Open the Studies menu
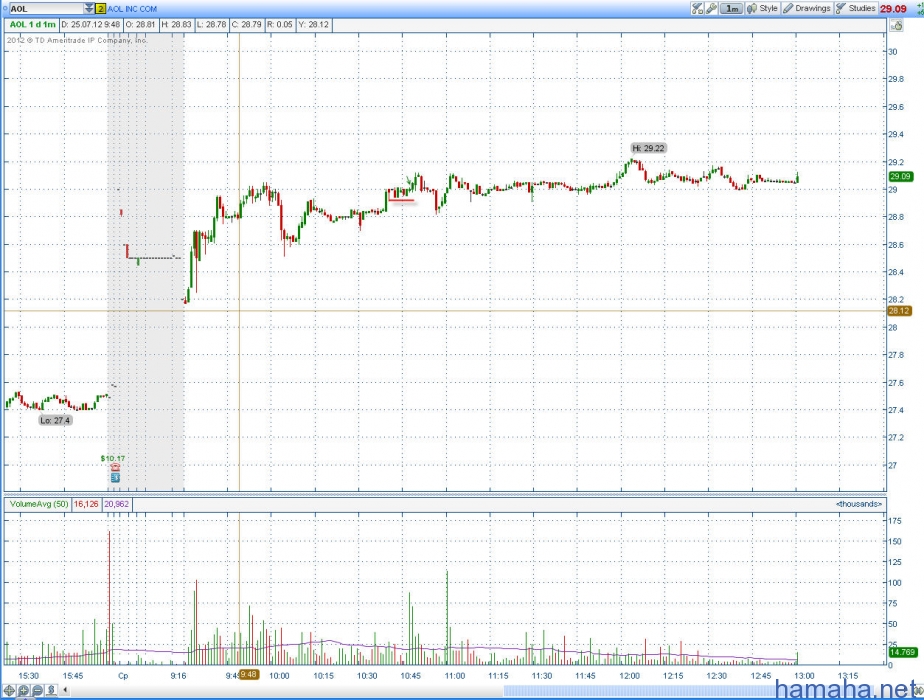 (855, 8)
